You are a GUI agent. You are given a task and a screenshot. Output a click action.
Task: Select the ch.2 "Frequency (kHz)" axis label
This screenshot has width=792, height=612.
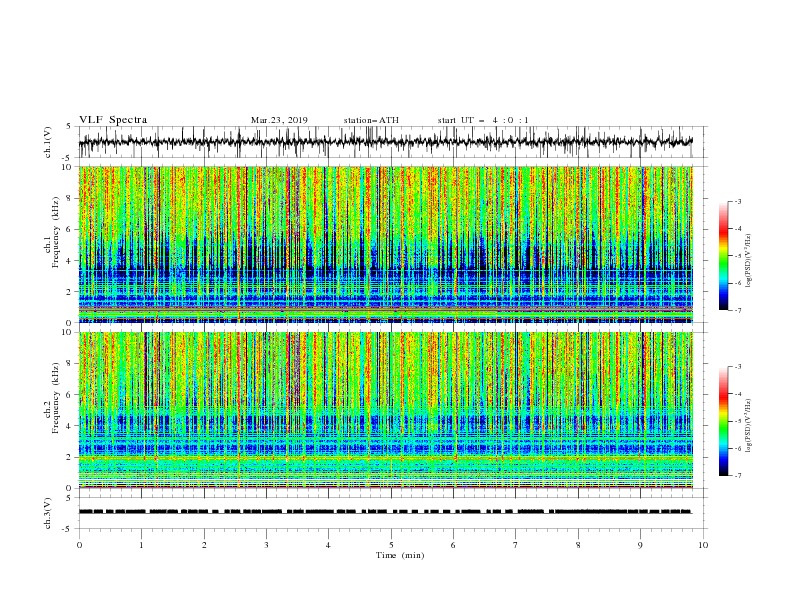tap(56, 398)
